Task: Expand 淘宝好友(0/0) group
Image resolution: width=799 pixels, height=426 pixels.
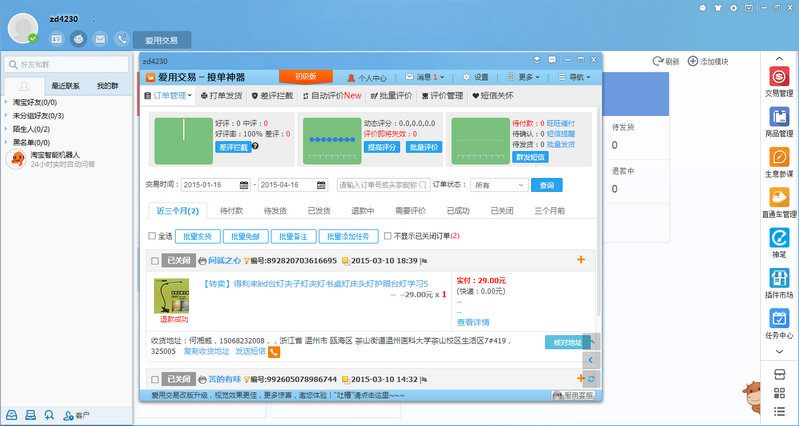Action: point(6,102)
